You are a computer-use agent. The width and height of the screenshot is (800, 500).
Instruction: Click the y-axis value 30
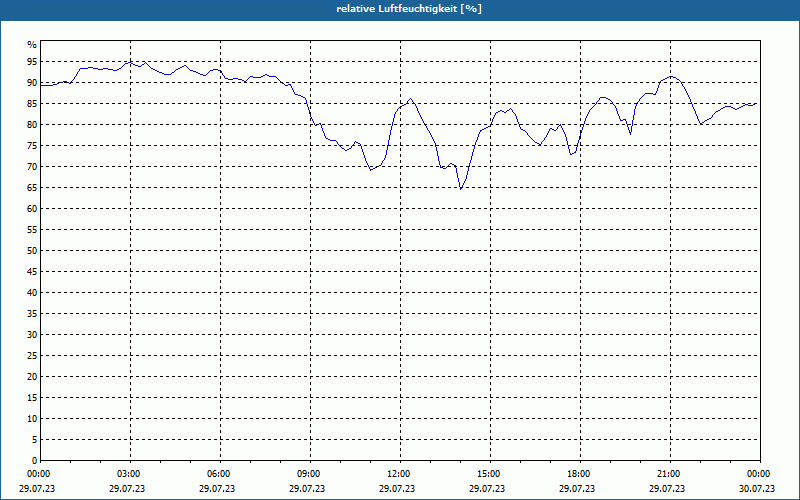pyautogui.click(x=32, y=335)
